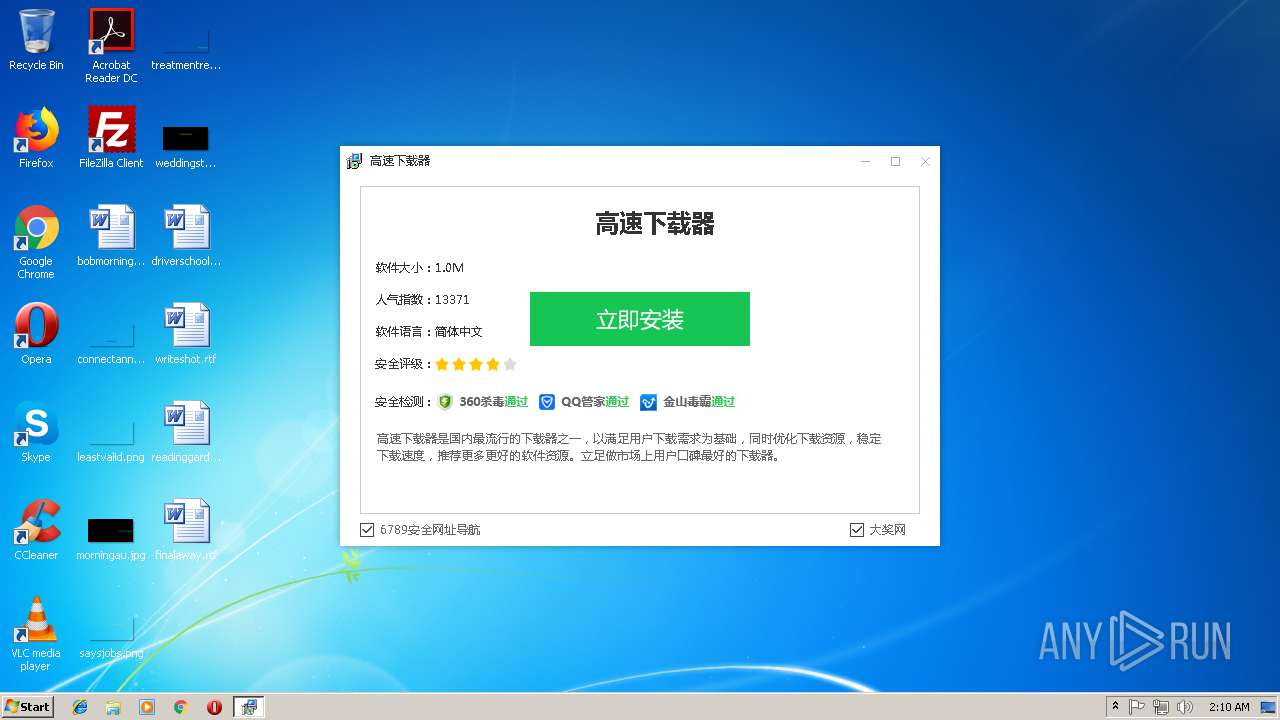
Task: Select the CCleaner desktop shortcut
Action: 36,530
